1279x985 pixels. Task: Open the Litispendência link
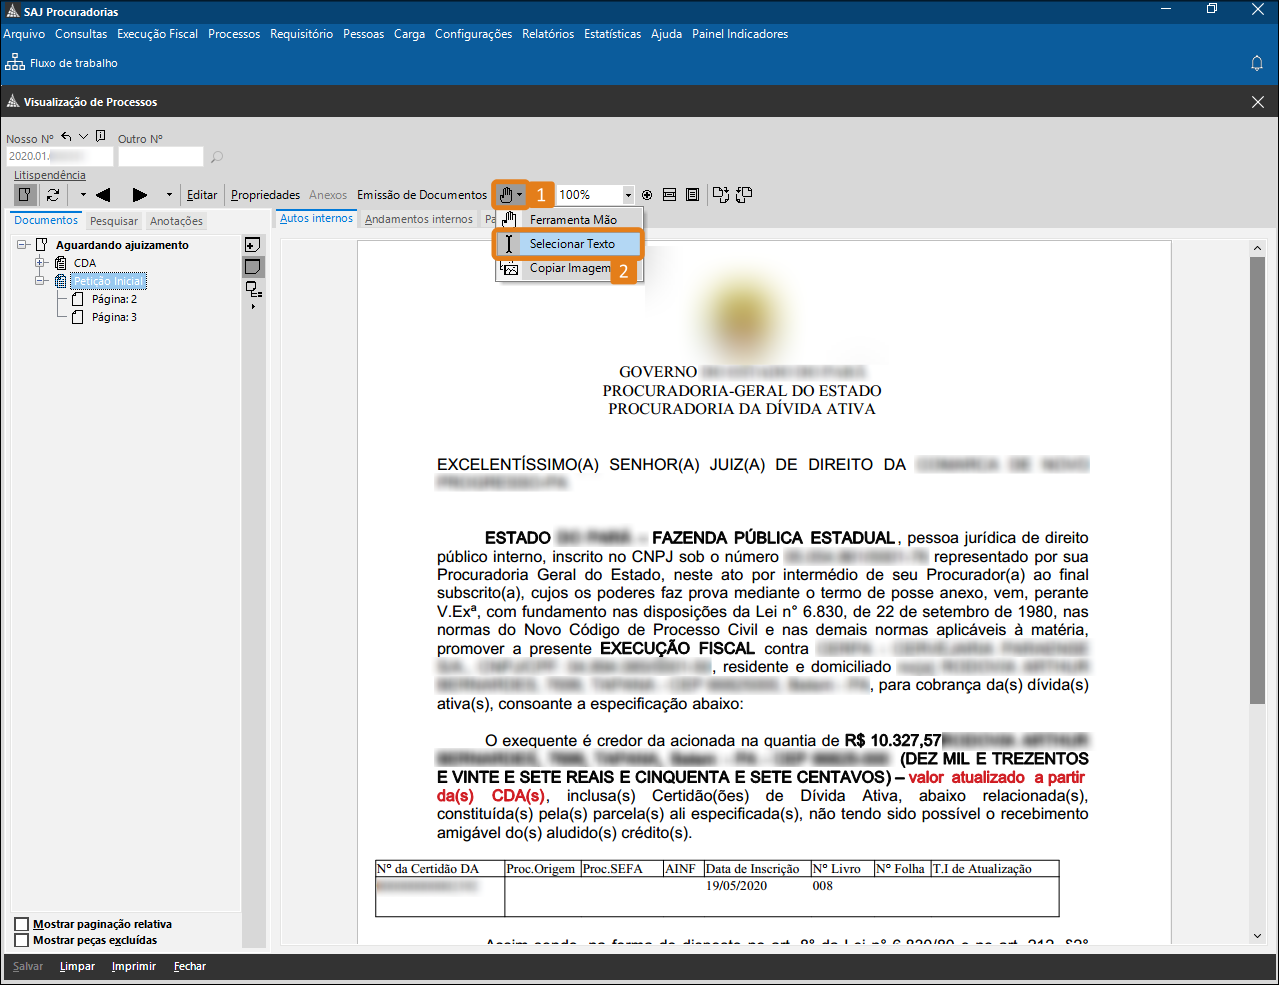[50, 175]
